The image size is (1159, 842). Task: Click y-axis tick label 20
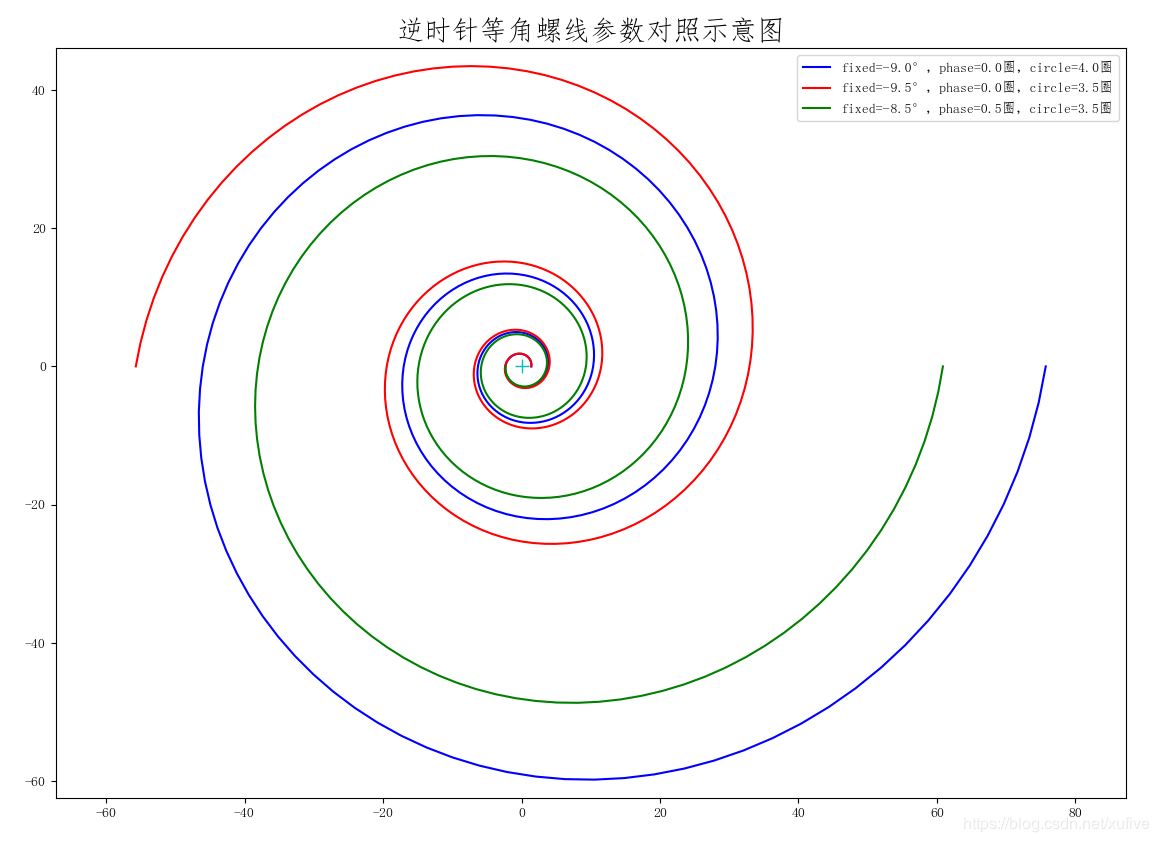point(38,228)
